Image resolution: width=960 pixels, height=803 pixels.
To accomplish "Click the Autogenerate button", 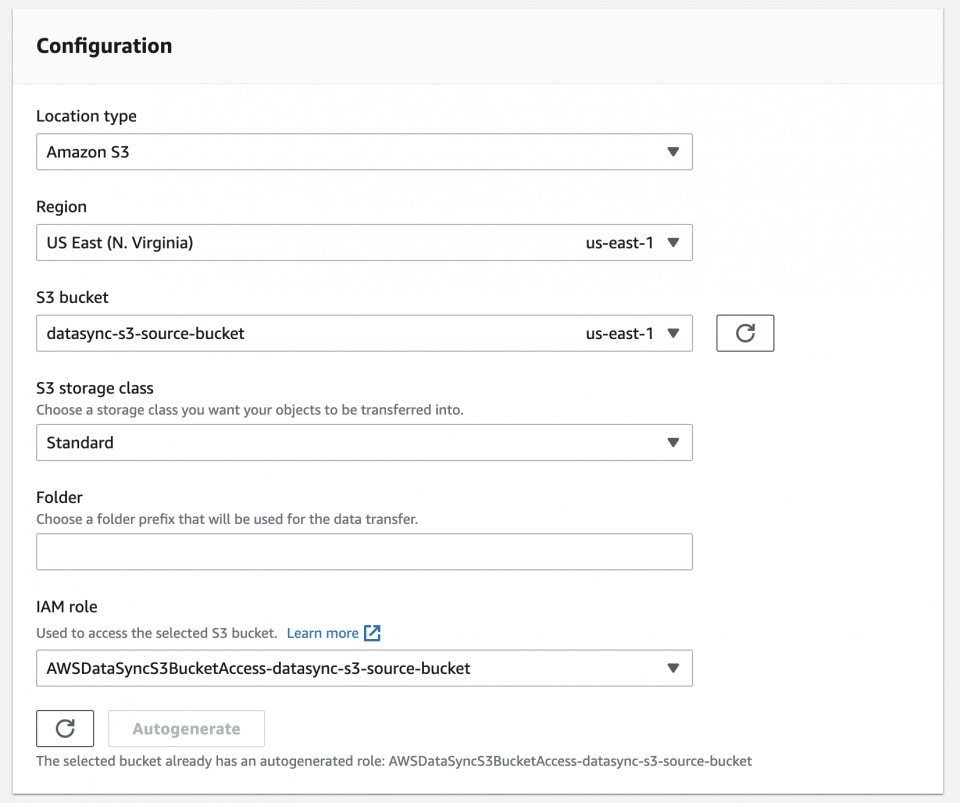I will [186, 728].
